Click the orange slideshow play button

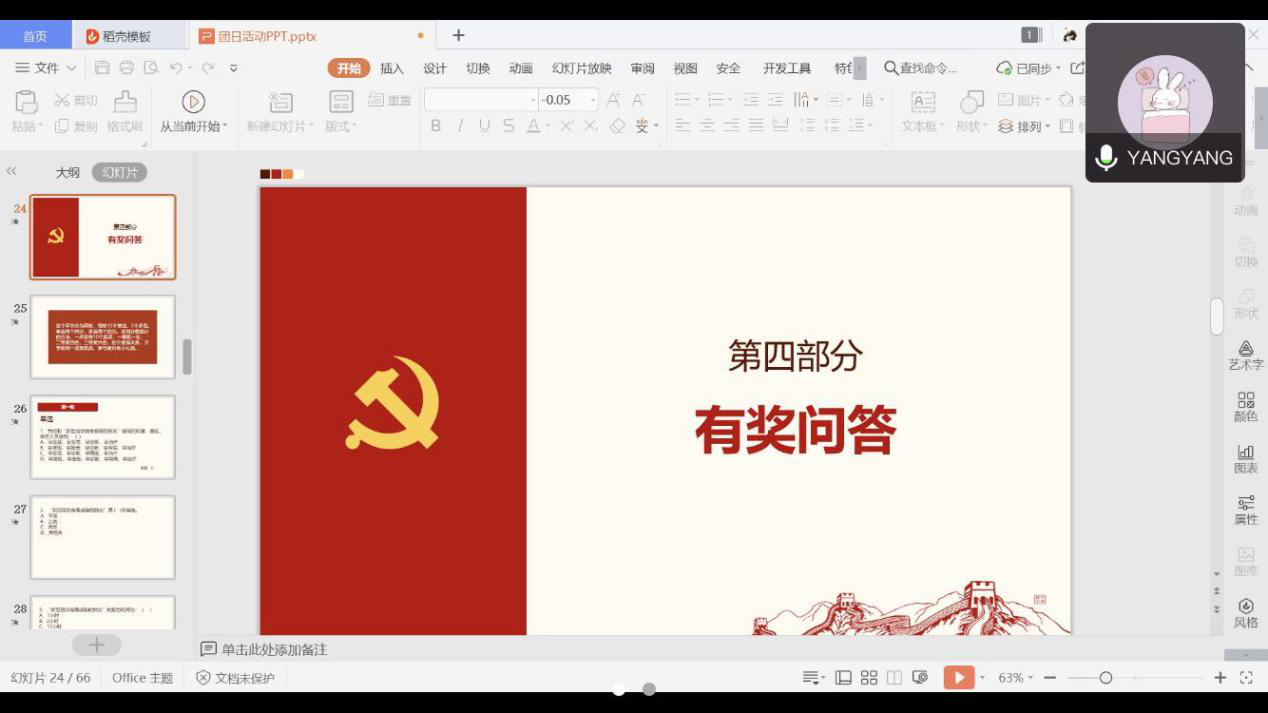958,678
